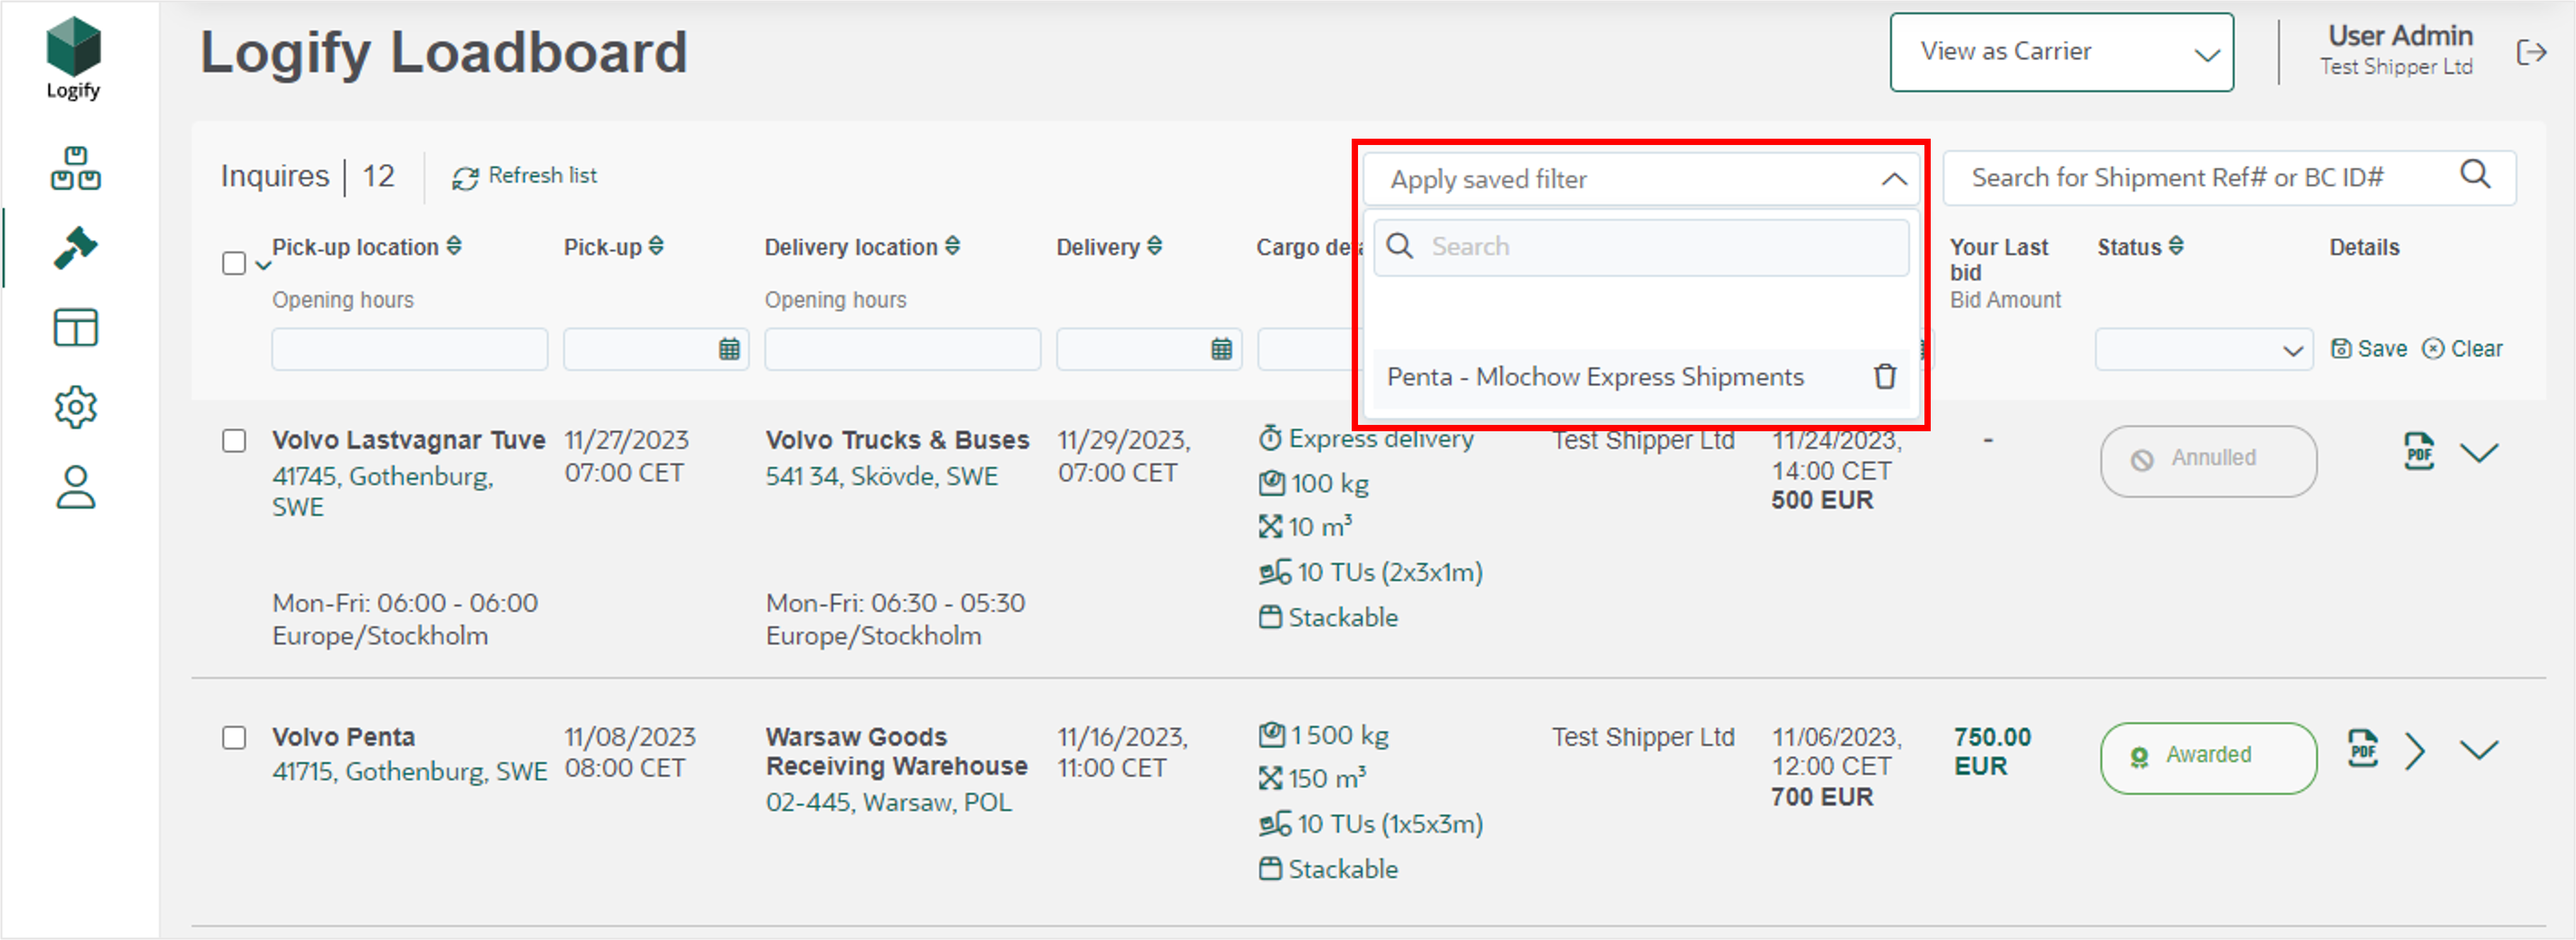Click the Refresh list button
Image resolution: width=2576 pixels, height=940 pixels.
[x=524, y=176]
